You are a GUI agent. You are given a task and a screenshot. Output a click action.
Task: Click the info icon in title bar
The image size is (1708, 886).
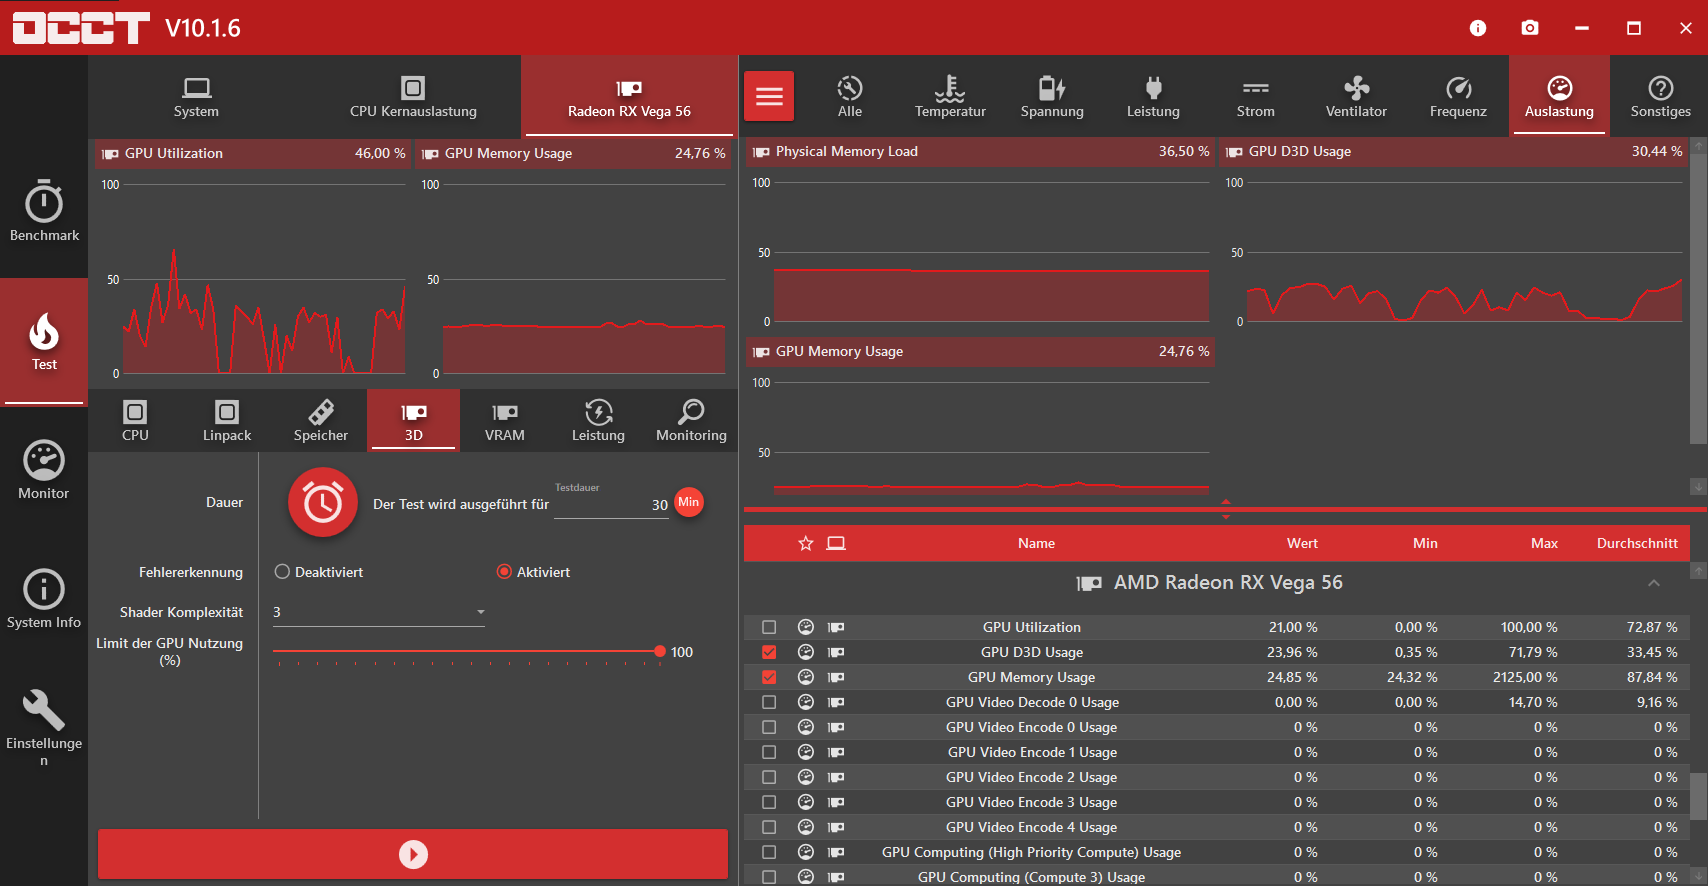click(1478, 28)
